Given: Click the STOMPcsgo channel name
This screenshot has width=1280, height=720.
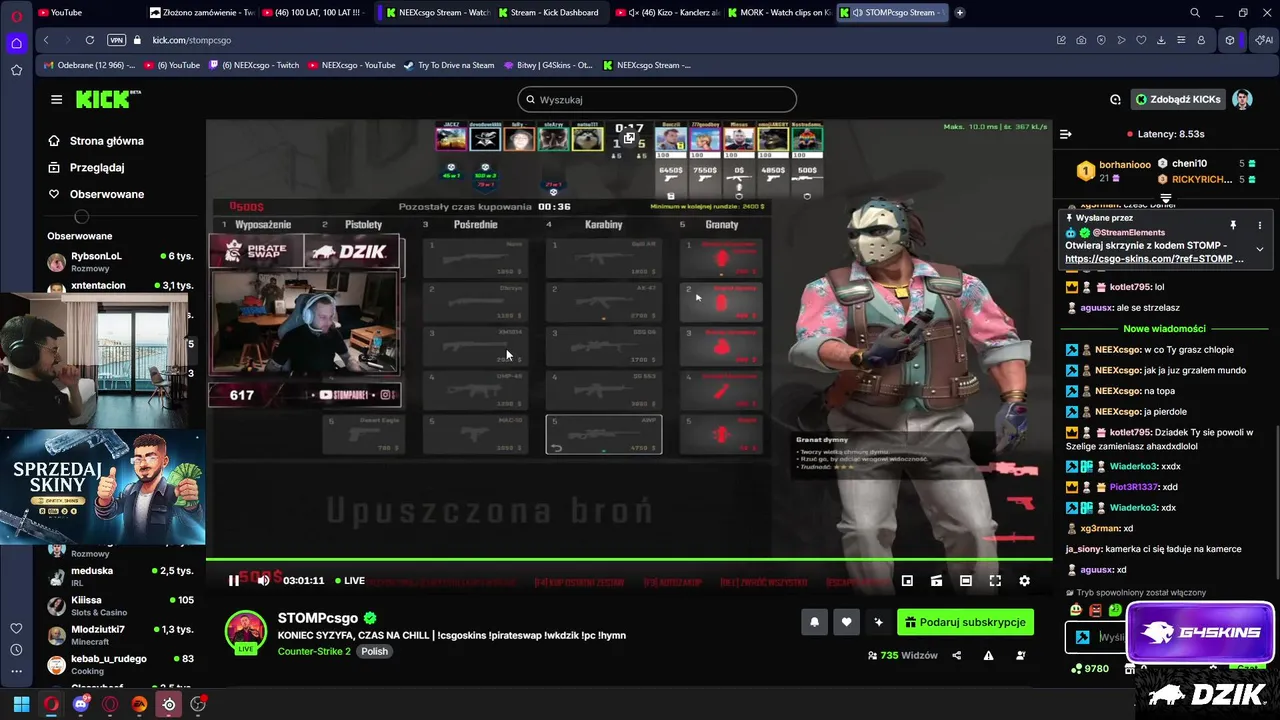Looking at the screenshot, I should tap(317, 618).
